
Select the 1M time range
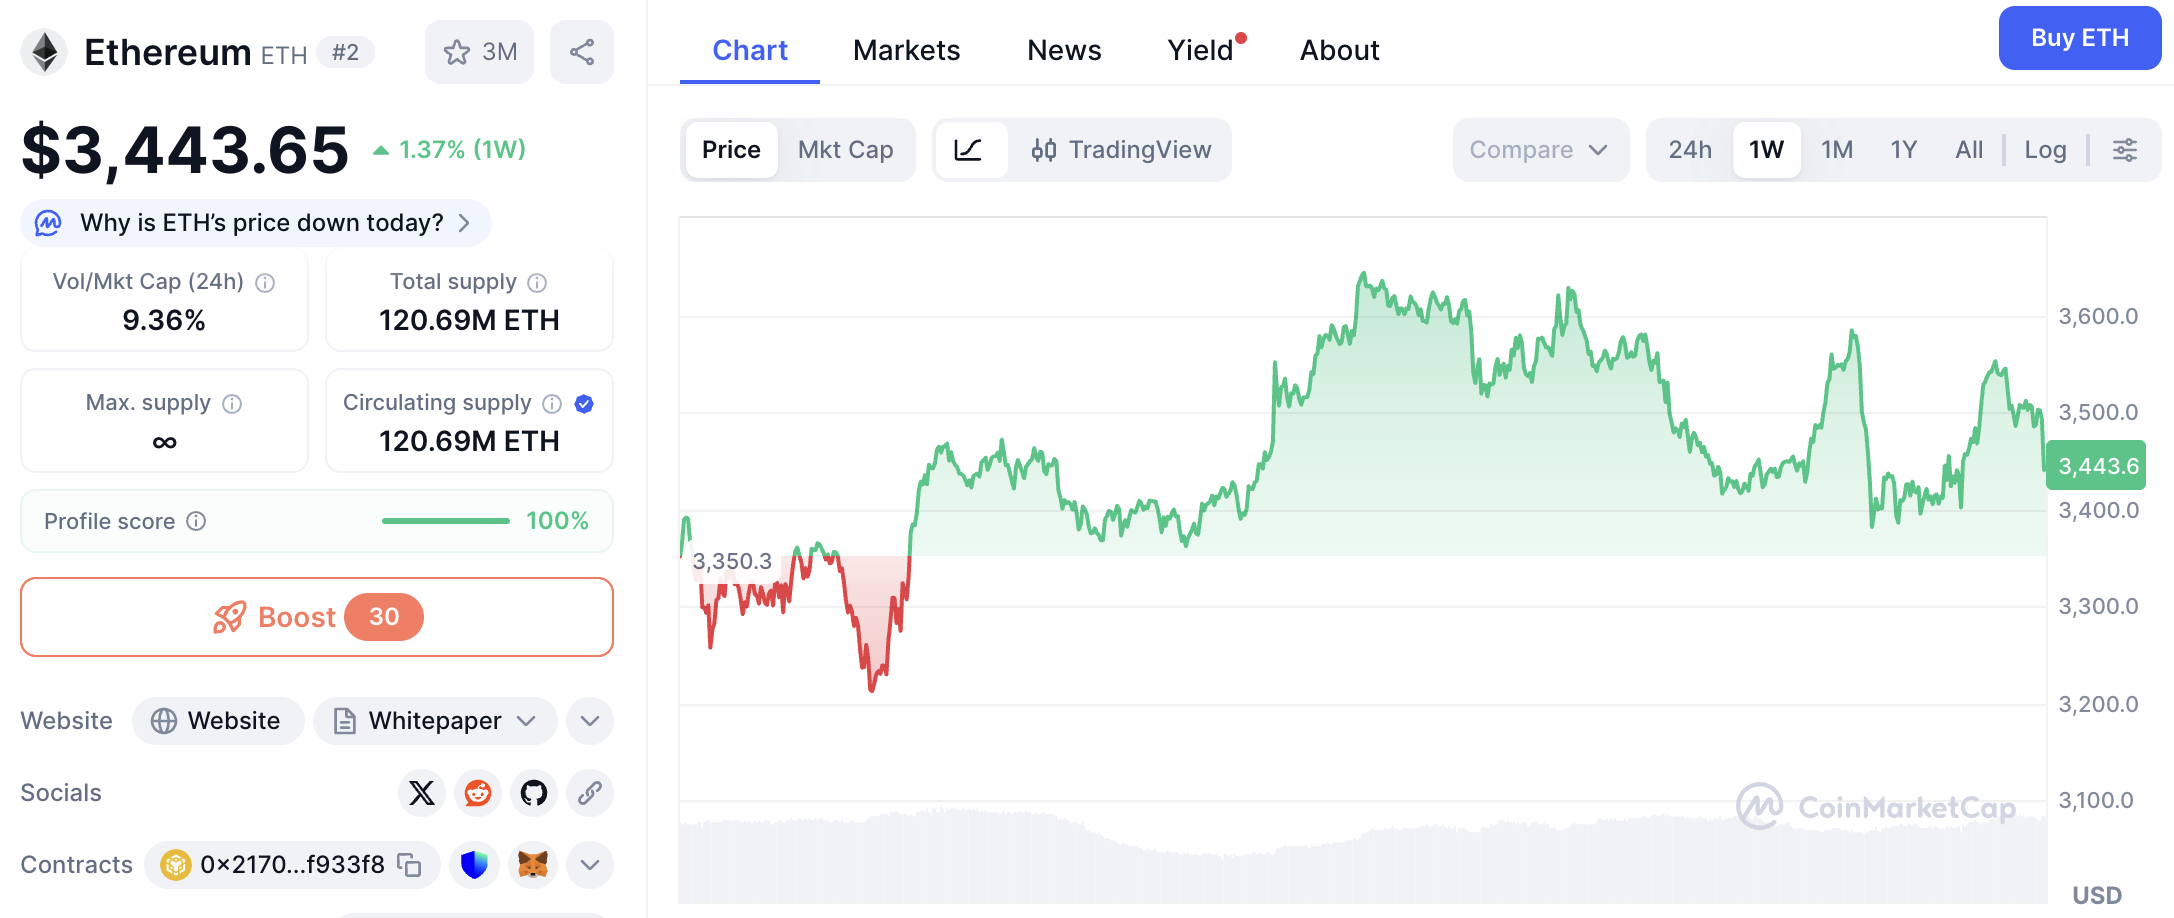point(1837,149)
